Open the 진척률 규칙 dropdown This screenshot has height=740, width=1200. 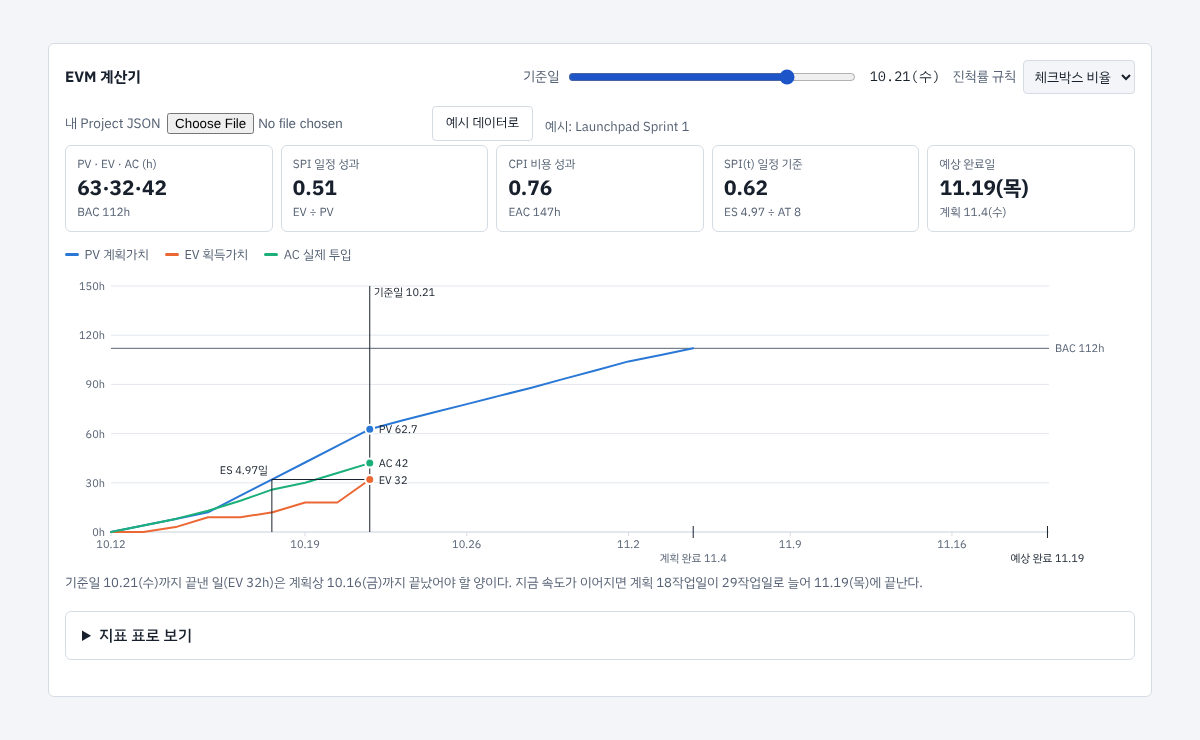pos(1078,77)
